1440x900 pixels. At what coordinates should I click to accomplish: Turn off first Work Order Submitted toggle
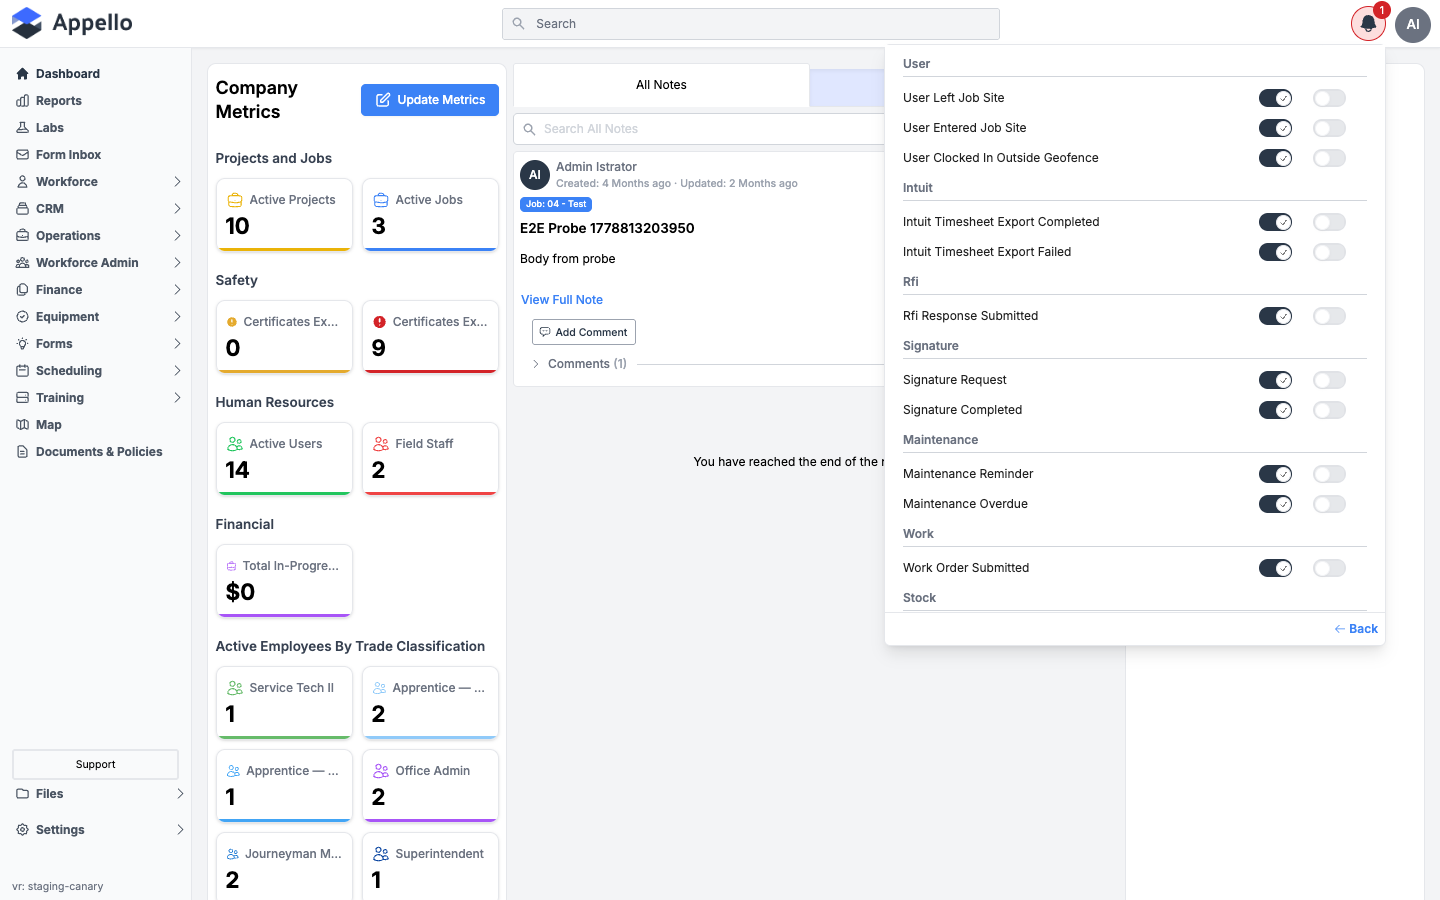[x=1276, y=568]
